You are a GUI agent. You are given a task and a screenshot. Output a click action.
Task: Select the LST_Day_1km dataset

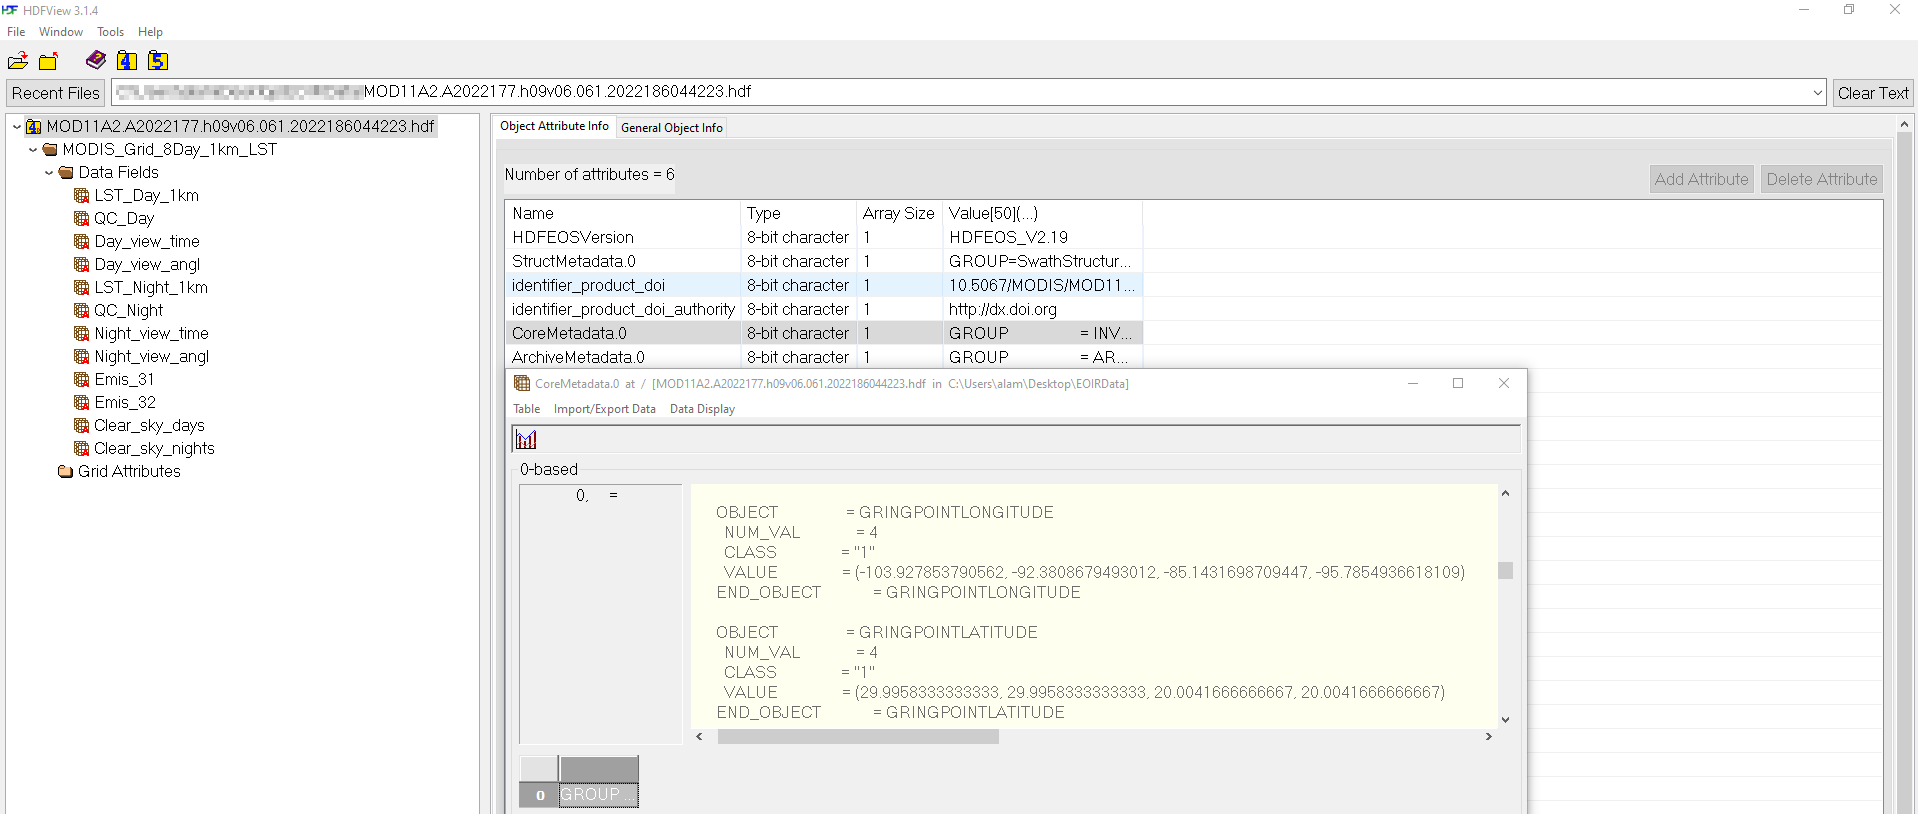click(x=146, y=195)
